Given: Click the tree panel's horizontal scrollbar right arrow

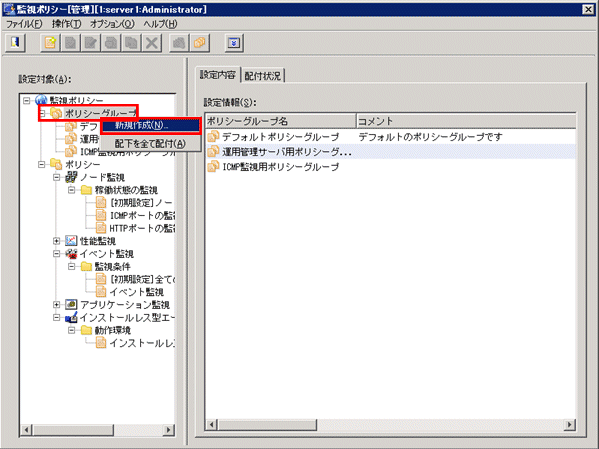Looking at the screenshot, I should point(168,430).
